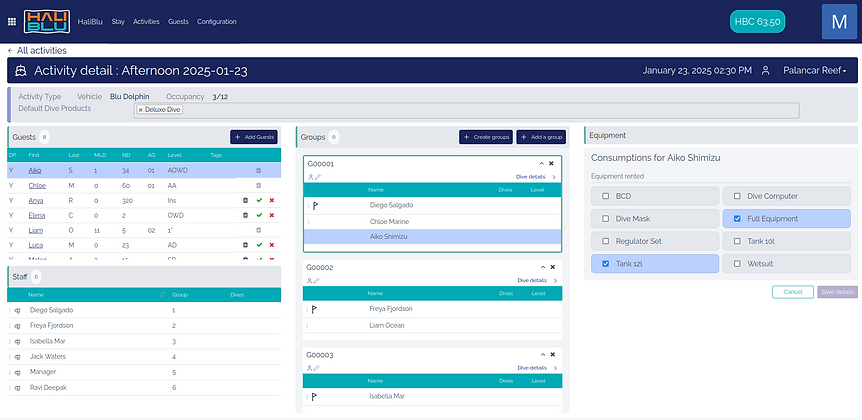Enable the Dive Computer checkbox
Viewport: 862px width, 420px height.
[x=737, y=196]
